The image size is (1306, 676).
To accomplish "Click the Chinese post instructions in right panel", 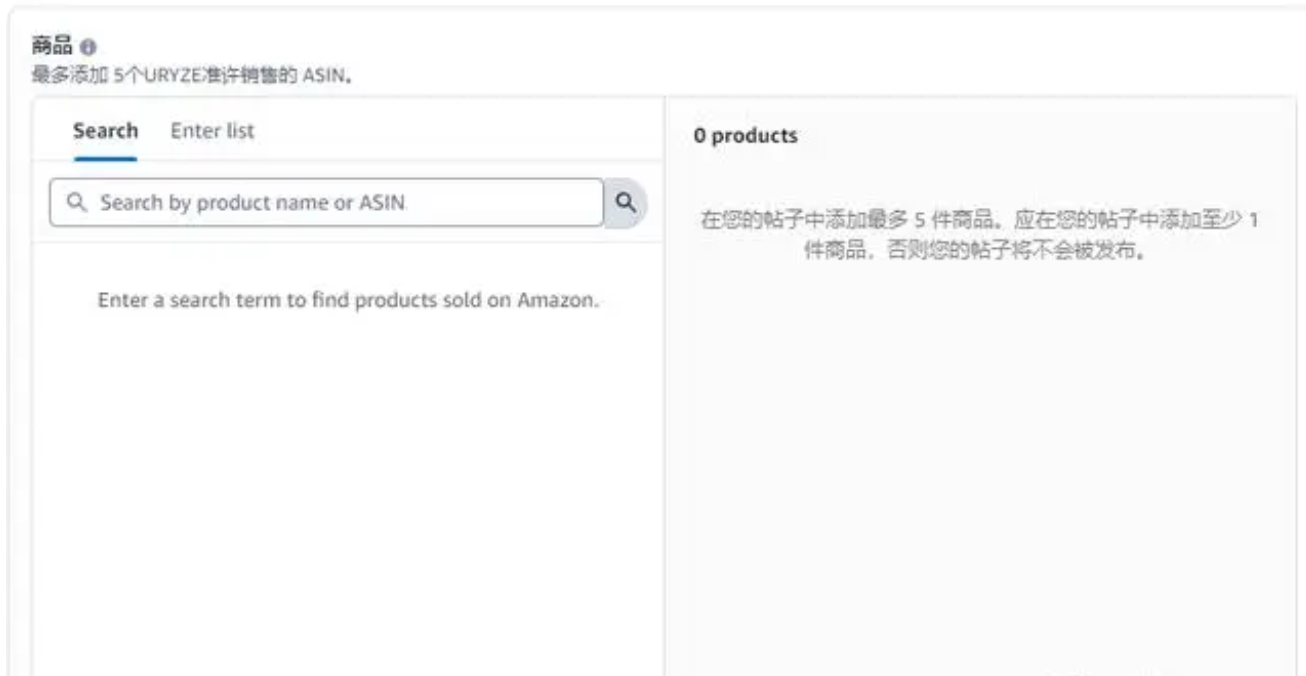I will 979,221.
